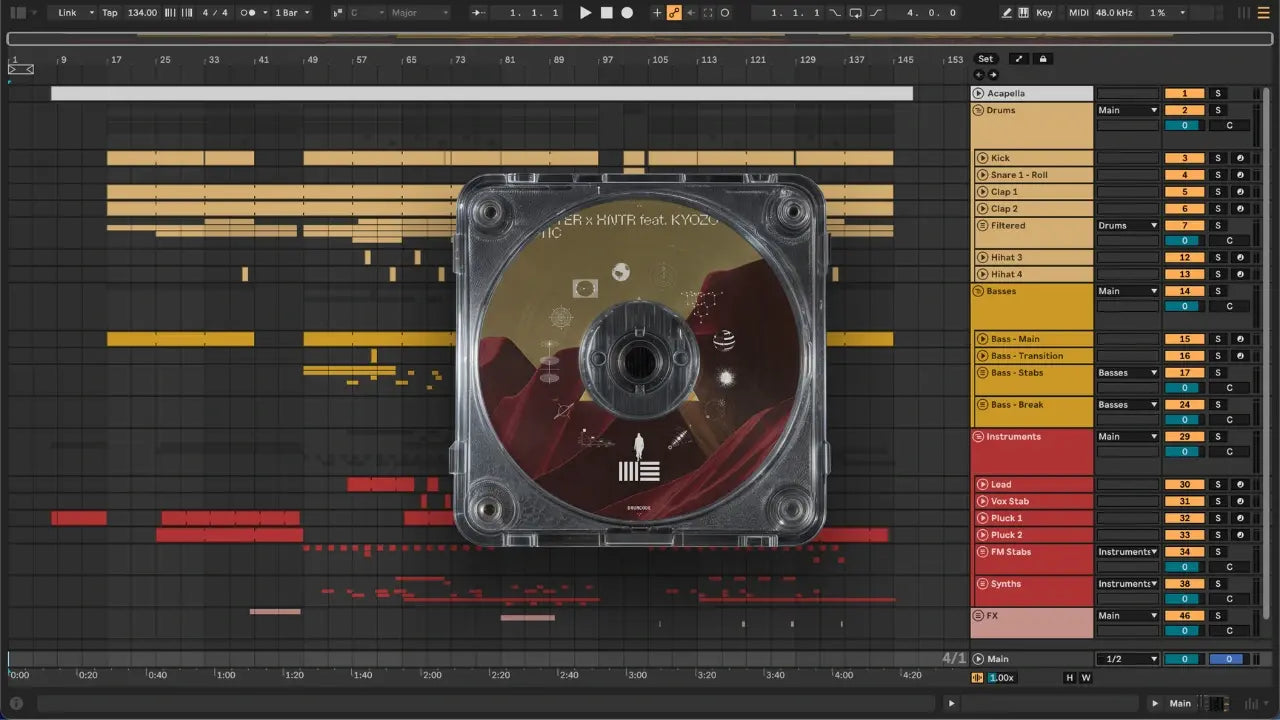The image size is (1280, 720).
Task: Click the Capture MIDI icon
Action: point(708,13)
